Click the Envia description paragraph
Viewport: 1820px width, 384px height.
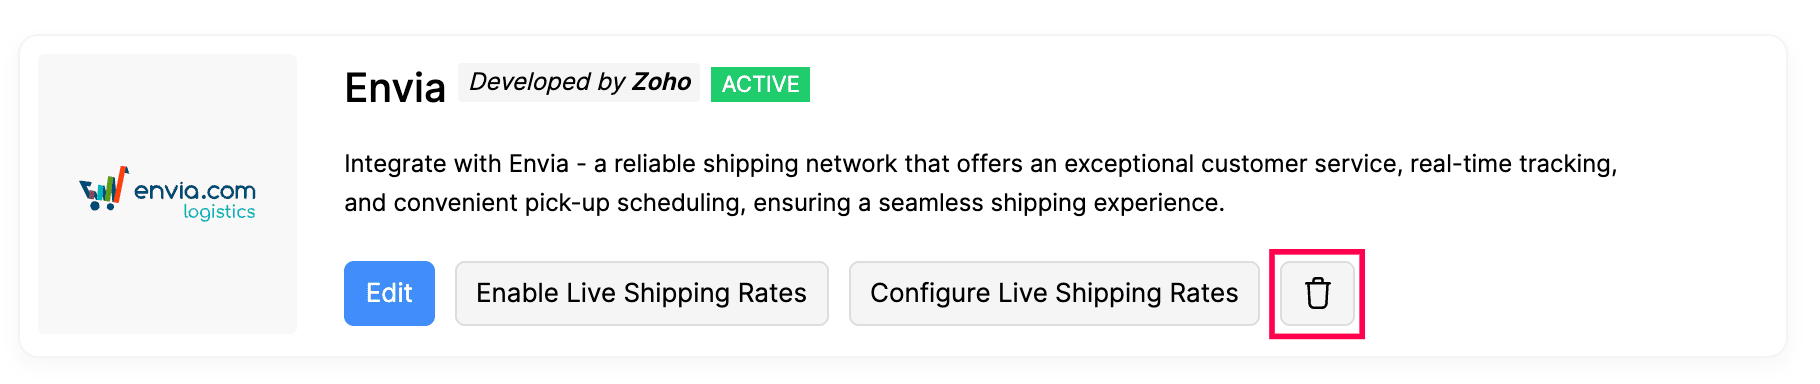point(980,183)
